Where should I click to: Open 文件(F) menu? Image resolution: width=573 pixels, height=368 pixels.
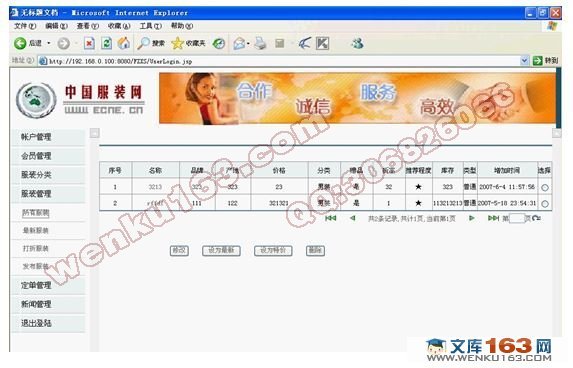coord(25,26)
